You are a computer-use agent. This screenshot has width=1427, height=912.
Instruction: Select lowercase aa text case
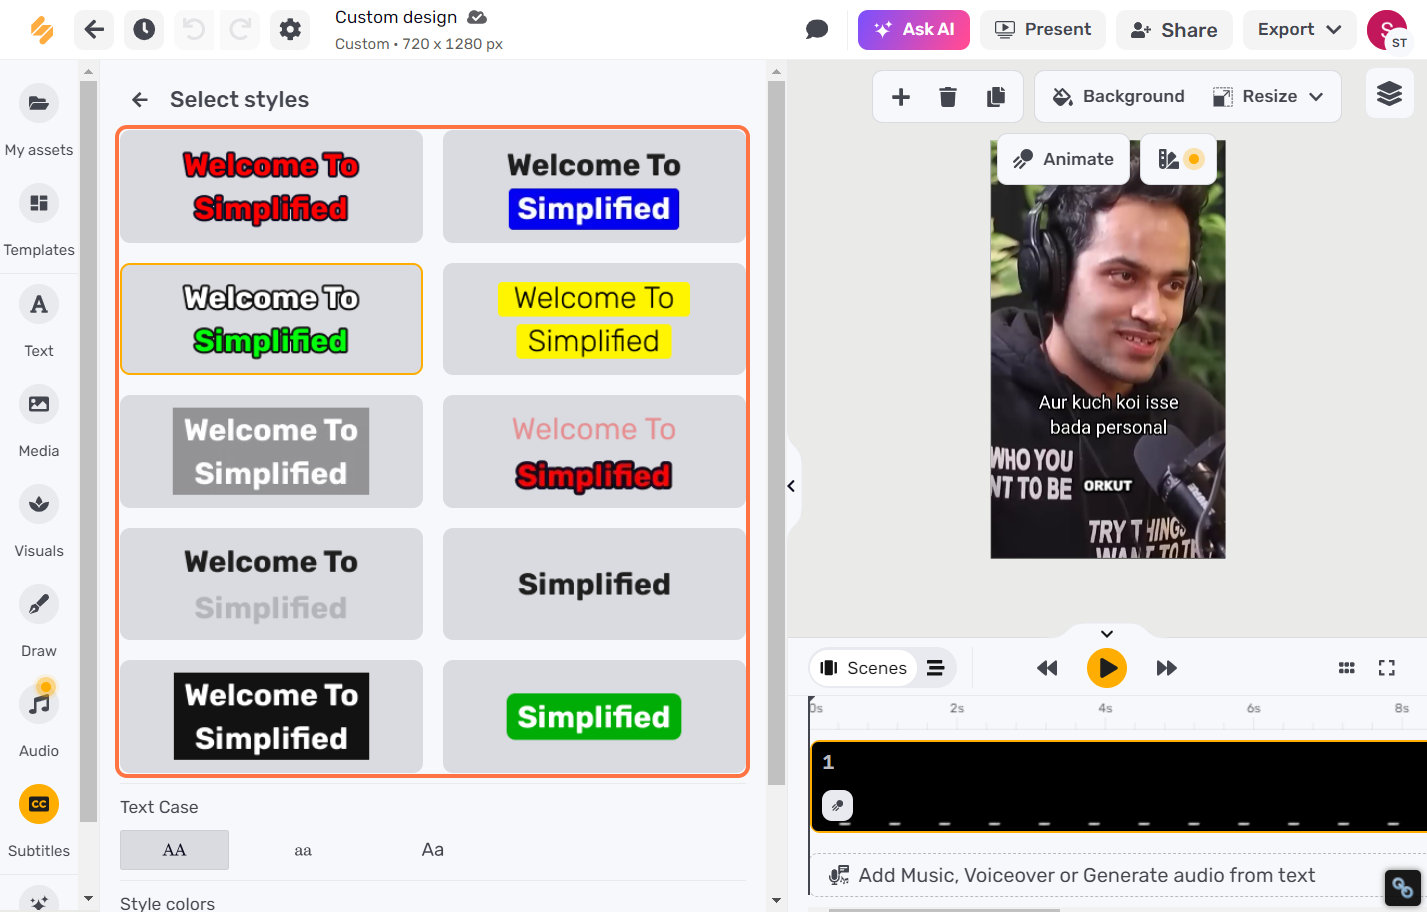pos(303,850)
